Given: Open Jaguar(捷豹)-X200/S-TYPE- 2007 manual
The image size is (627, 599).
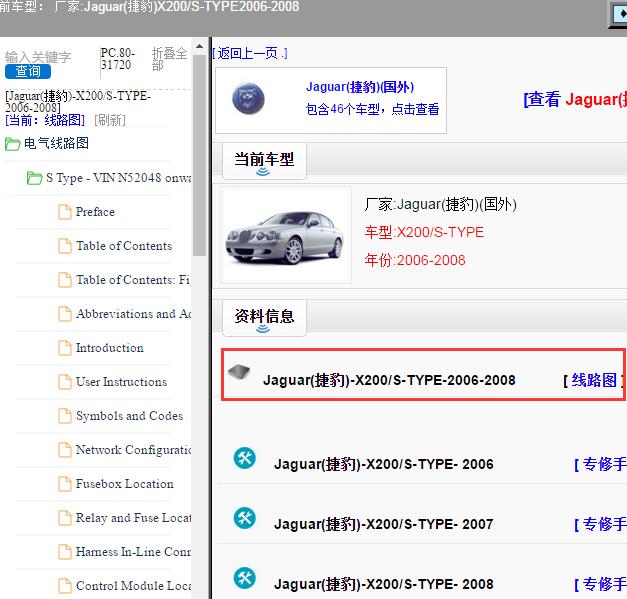Looking at the screenshot, I should (383, 524).
